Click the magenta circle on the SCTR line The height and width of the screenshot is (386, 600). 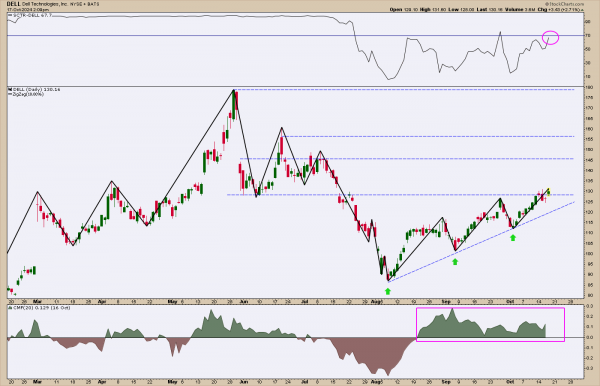pyautogui.click(x=551, y=37)
